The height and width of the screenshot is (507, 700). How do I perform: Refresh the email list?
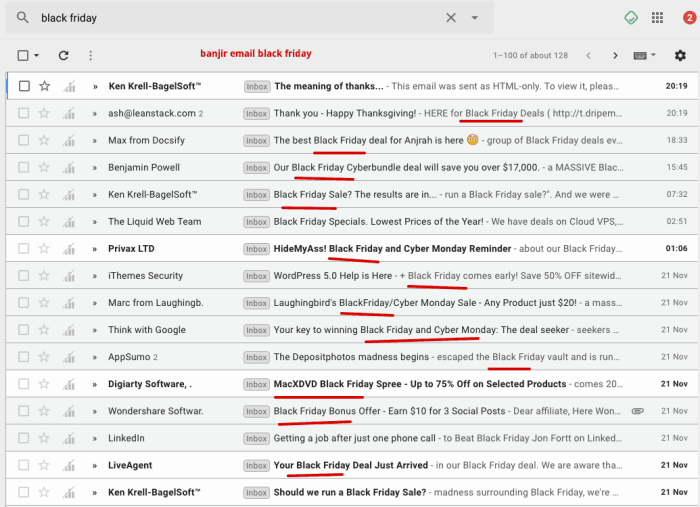pos(63,55)
